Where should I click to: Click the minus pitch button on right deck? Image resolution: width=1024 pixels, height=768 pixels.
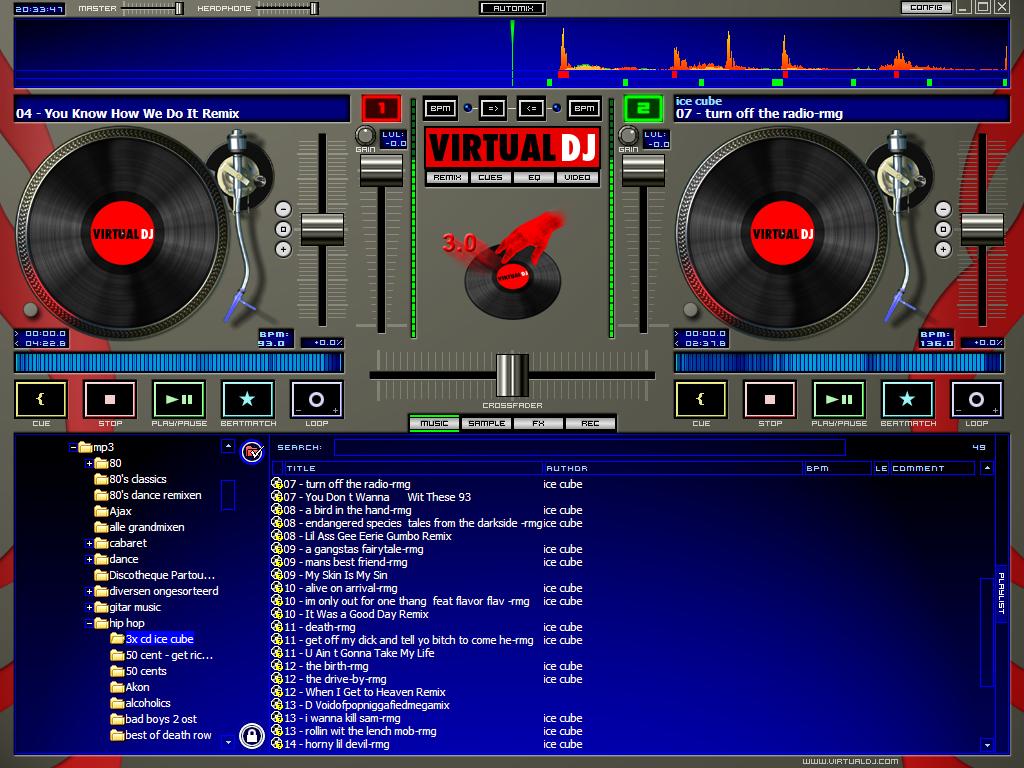(x=943, y=209)
